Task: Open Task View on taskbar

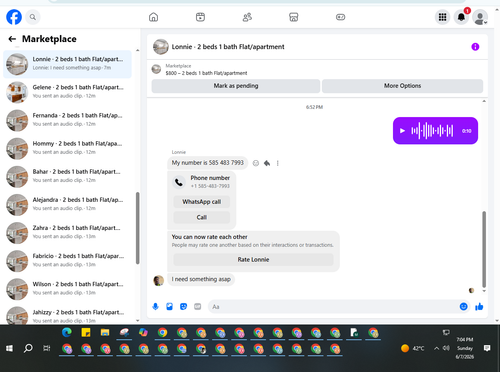Action: [47, 348]
